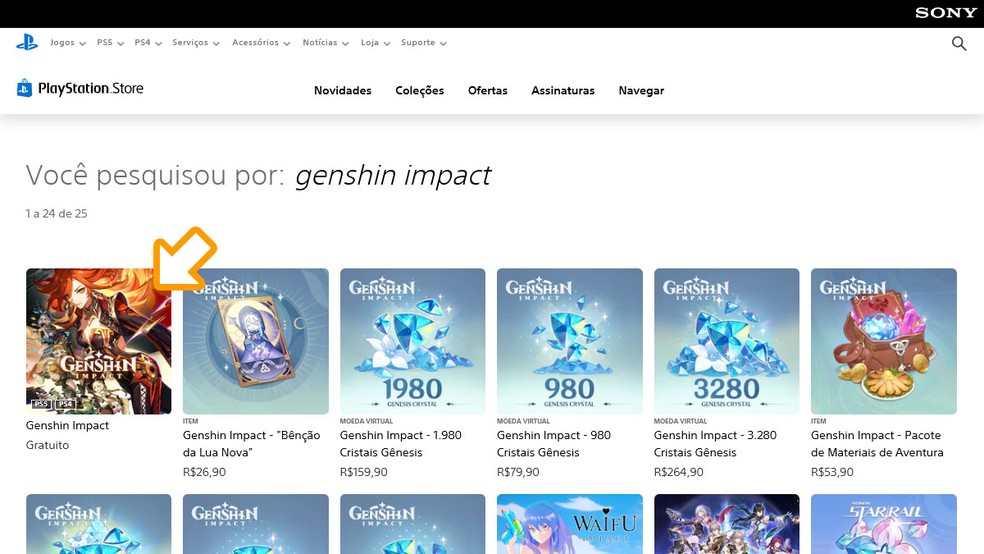Open the Coleções store tab
Viewport: 984px width, 554px height.
pos(420,90)
